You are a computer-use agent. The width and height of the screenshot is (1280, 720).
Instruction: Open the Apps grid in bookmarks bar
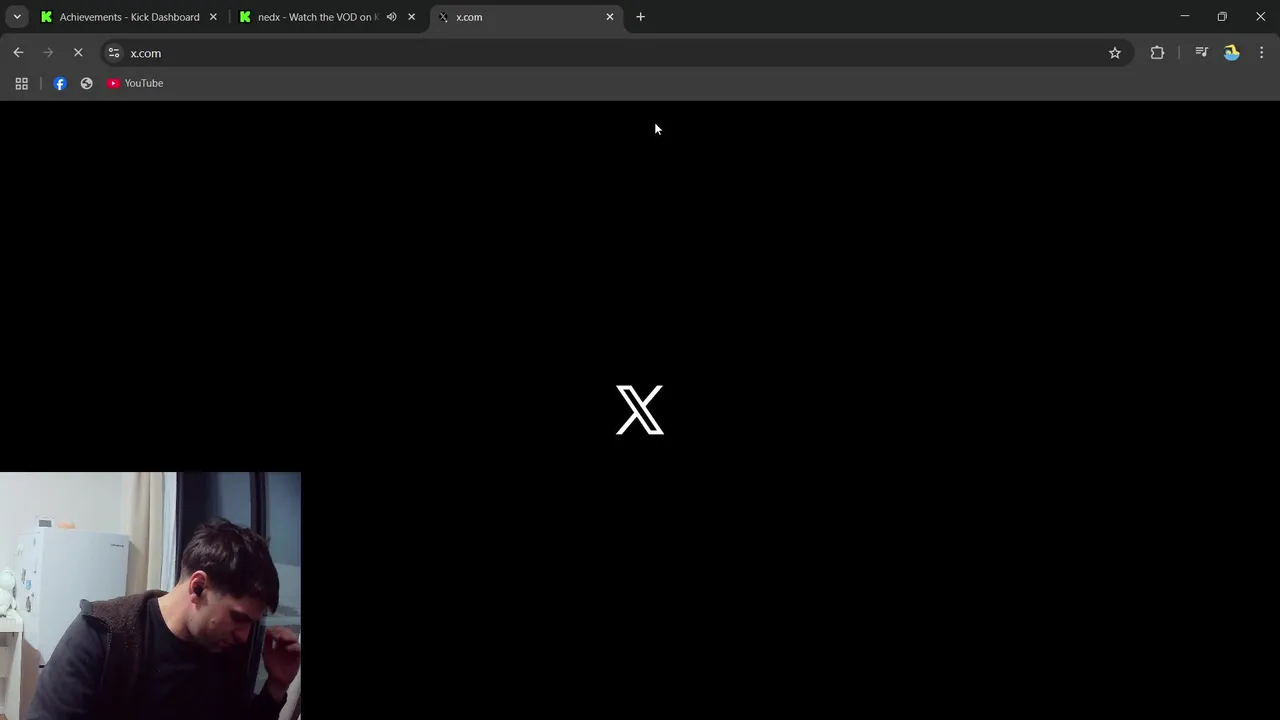click(22, 83)
